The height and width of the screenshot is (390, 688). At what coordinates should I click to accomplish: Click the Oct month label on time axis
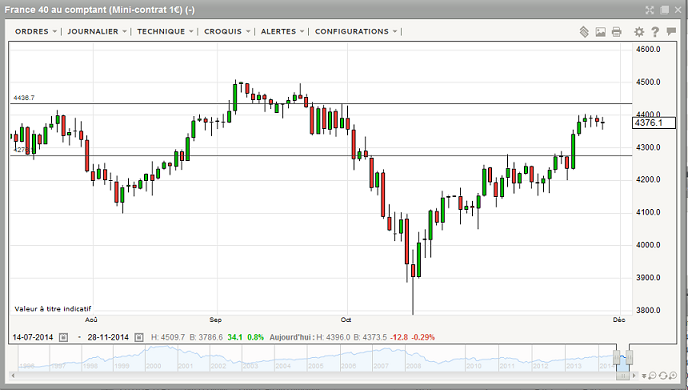coord(346,320)
